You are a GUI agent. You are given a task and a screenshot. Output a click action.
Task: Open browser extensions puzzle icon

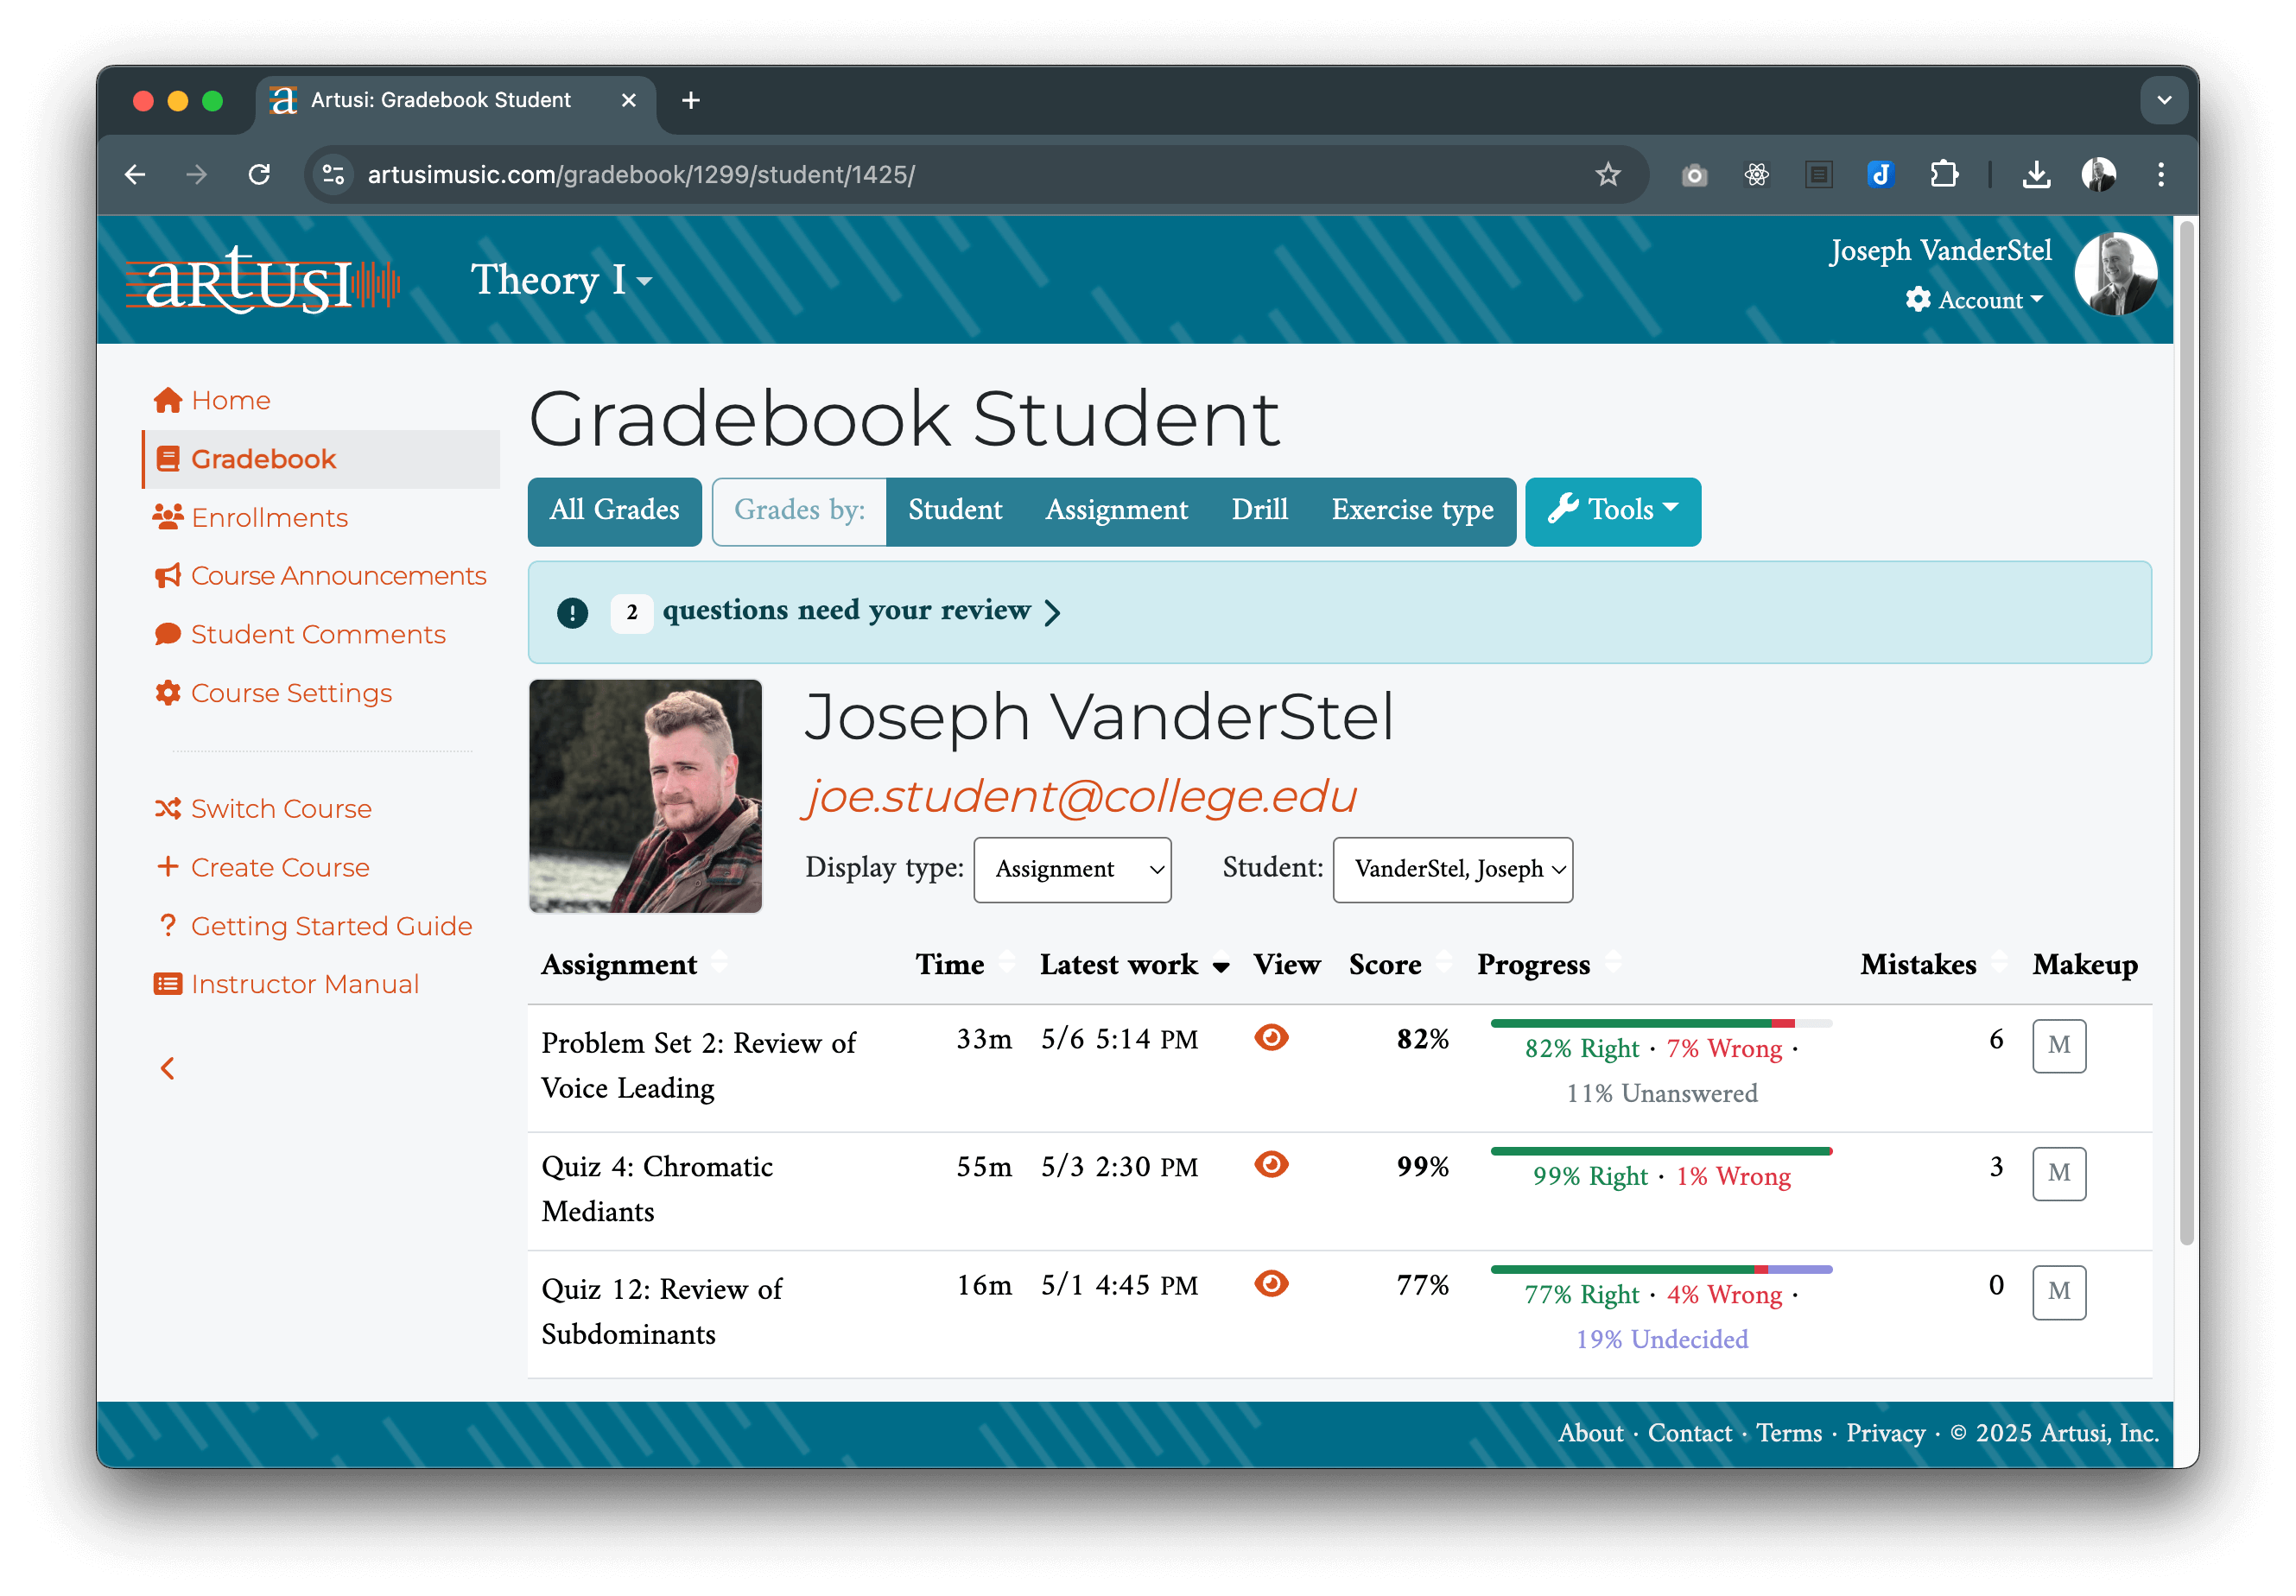coord(1943,175)
